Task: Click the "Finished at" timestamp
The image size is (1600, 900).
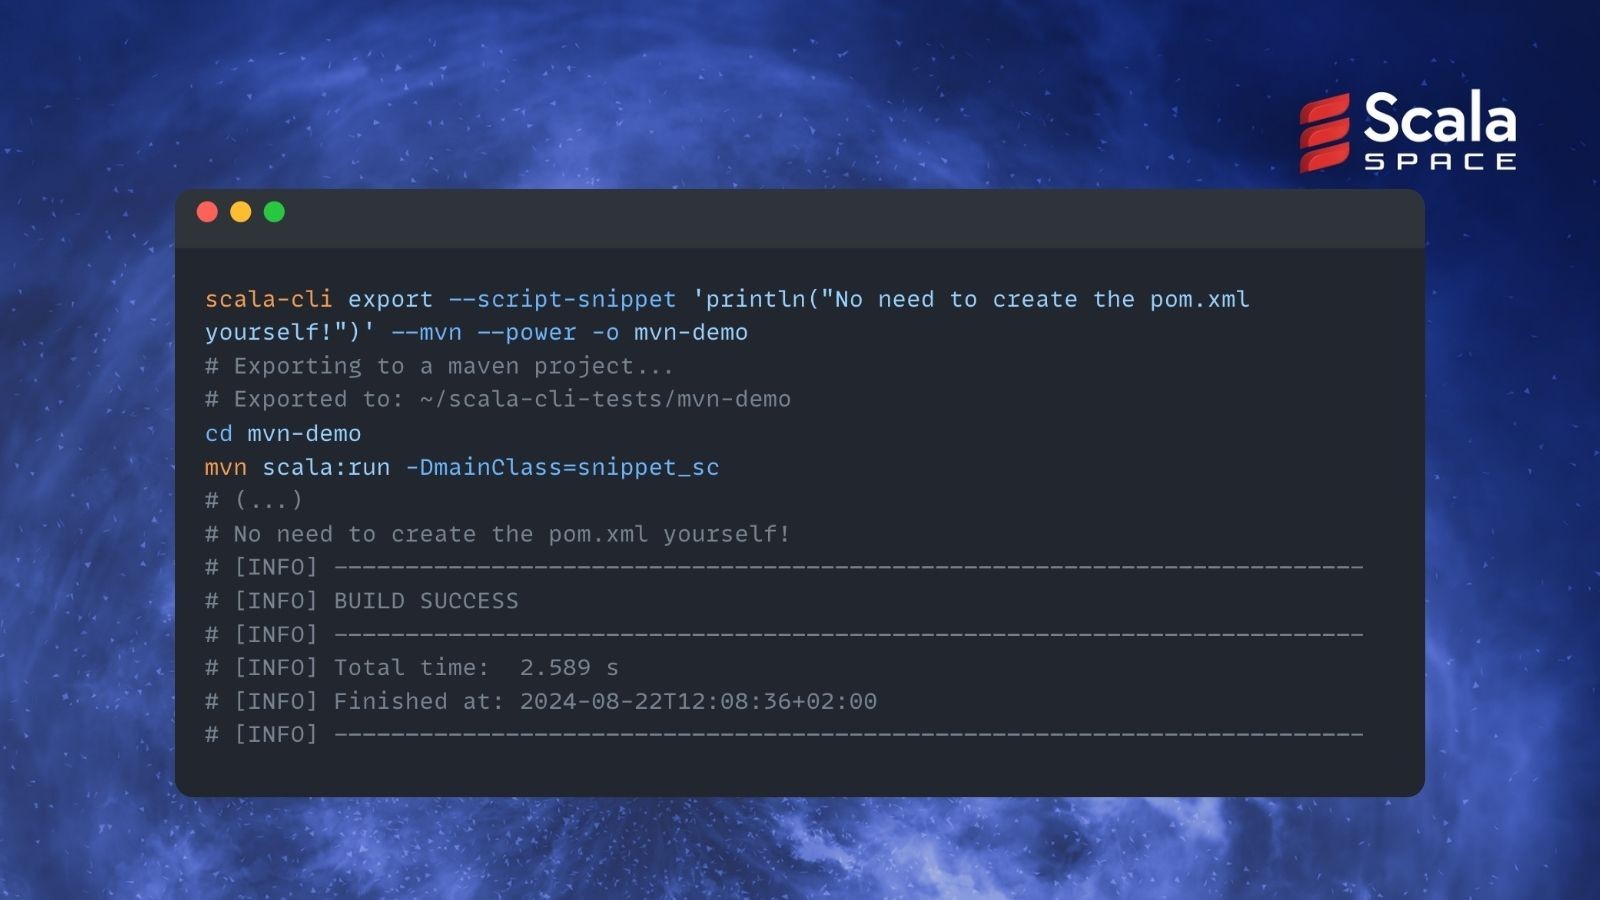Action: click(698, 701)
